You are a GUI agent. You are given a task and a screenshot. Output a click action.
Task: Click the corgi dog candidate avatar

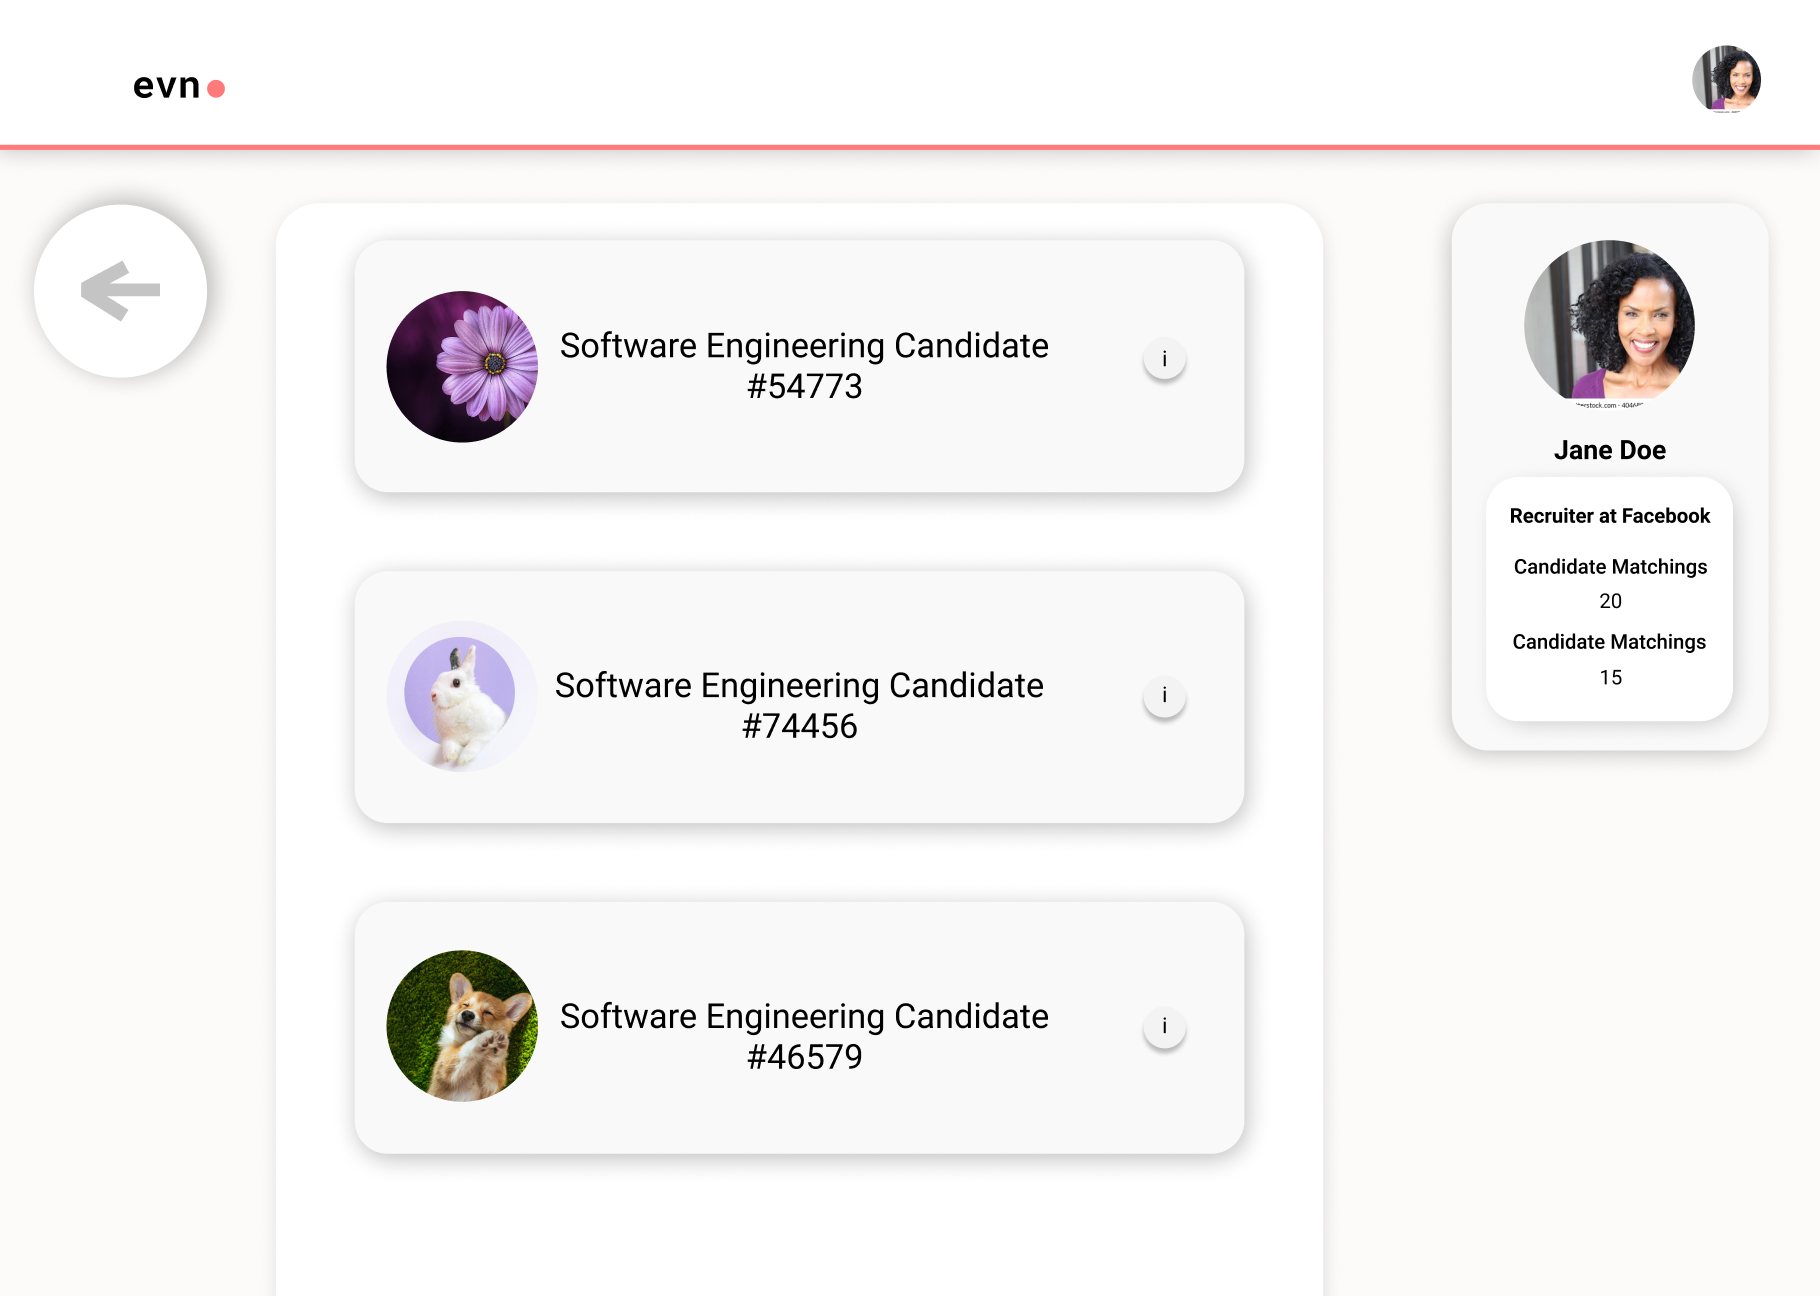click(462, 1026)
